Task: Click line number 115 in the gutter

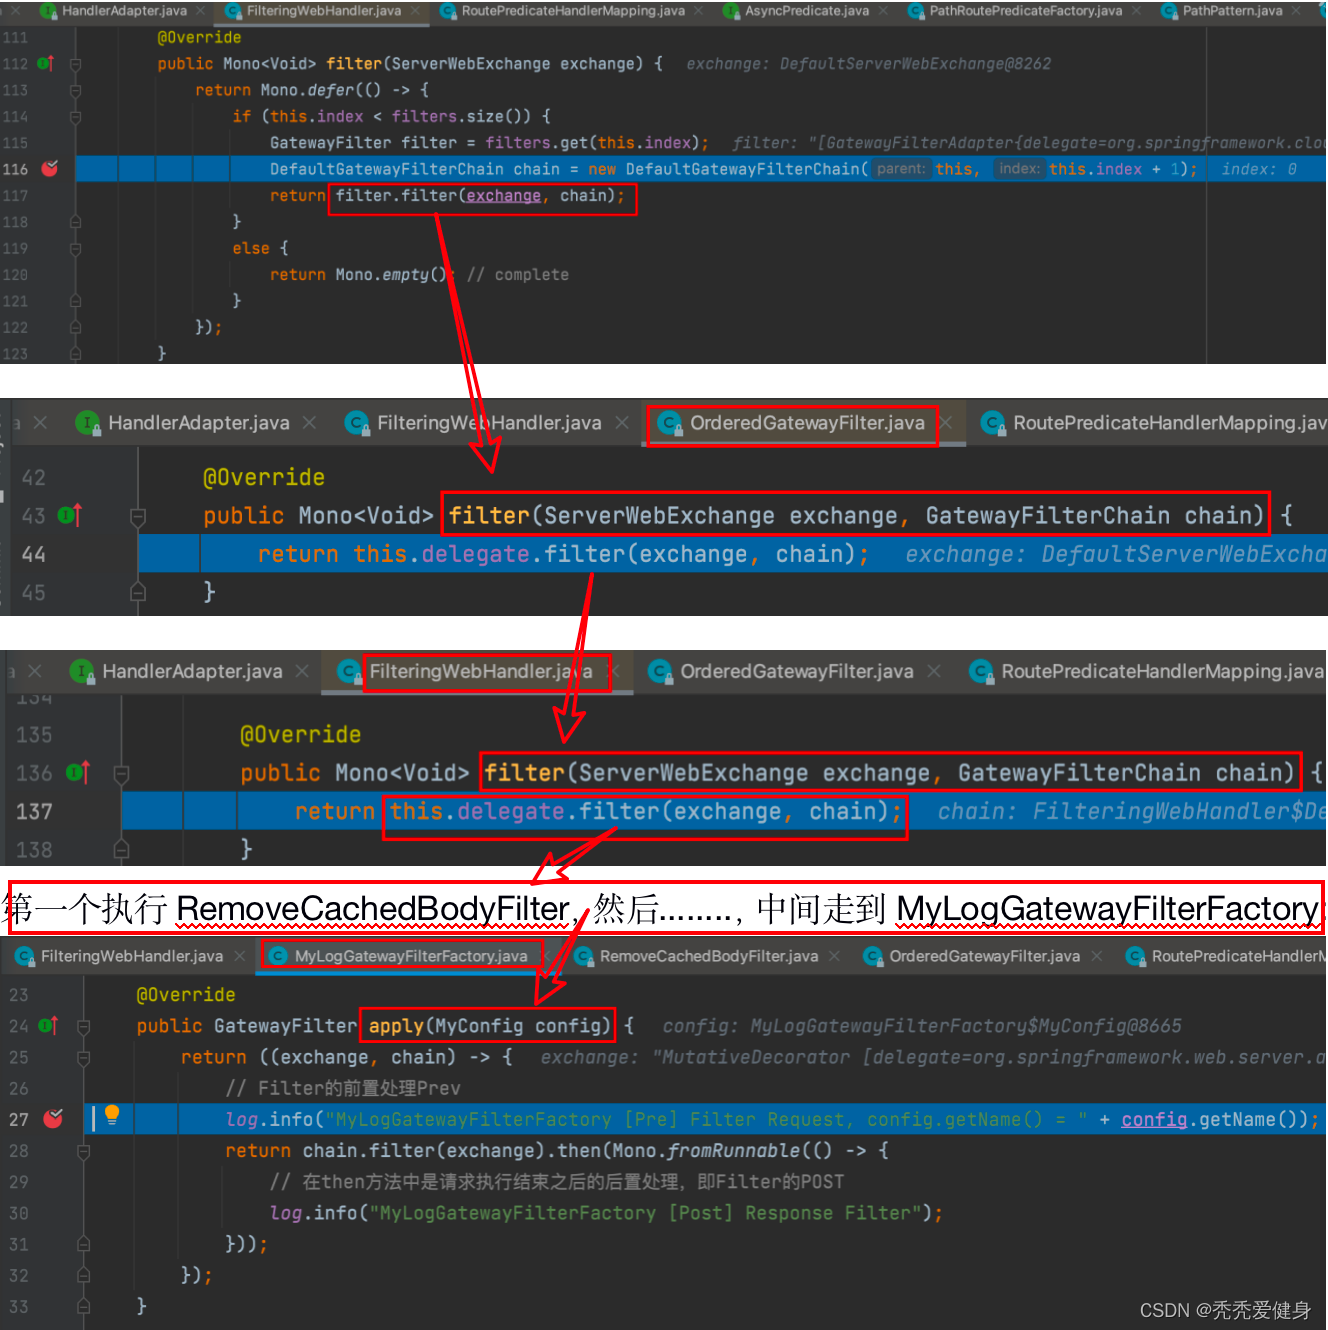Action: pyautogui.click(x=15, y=143)
